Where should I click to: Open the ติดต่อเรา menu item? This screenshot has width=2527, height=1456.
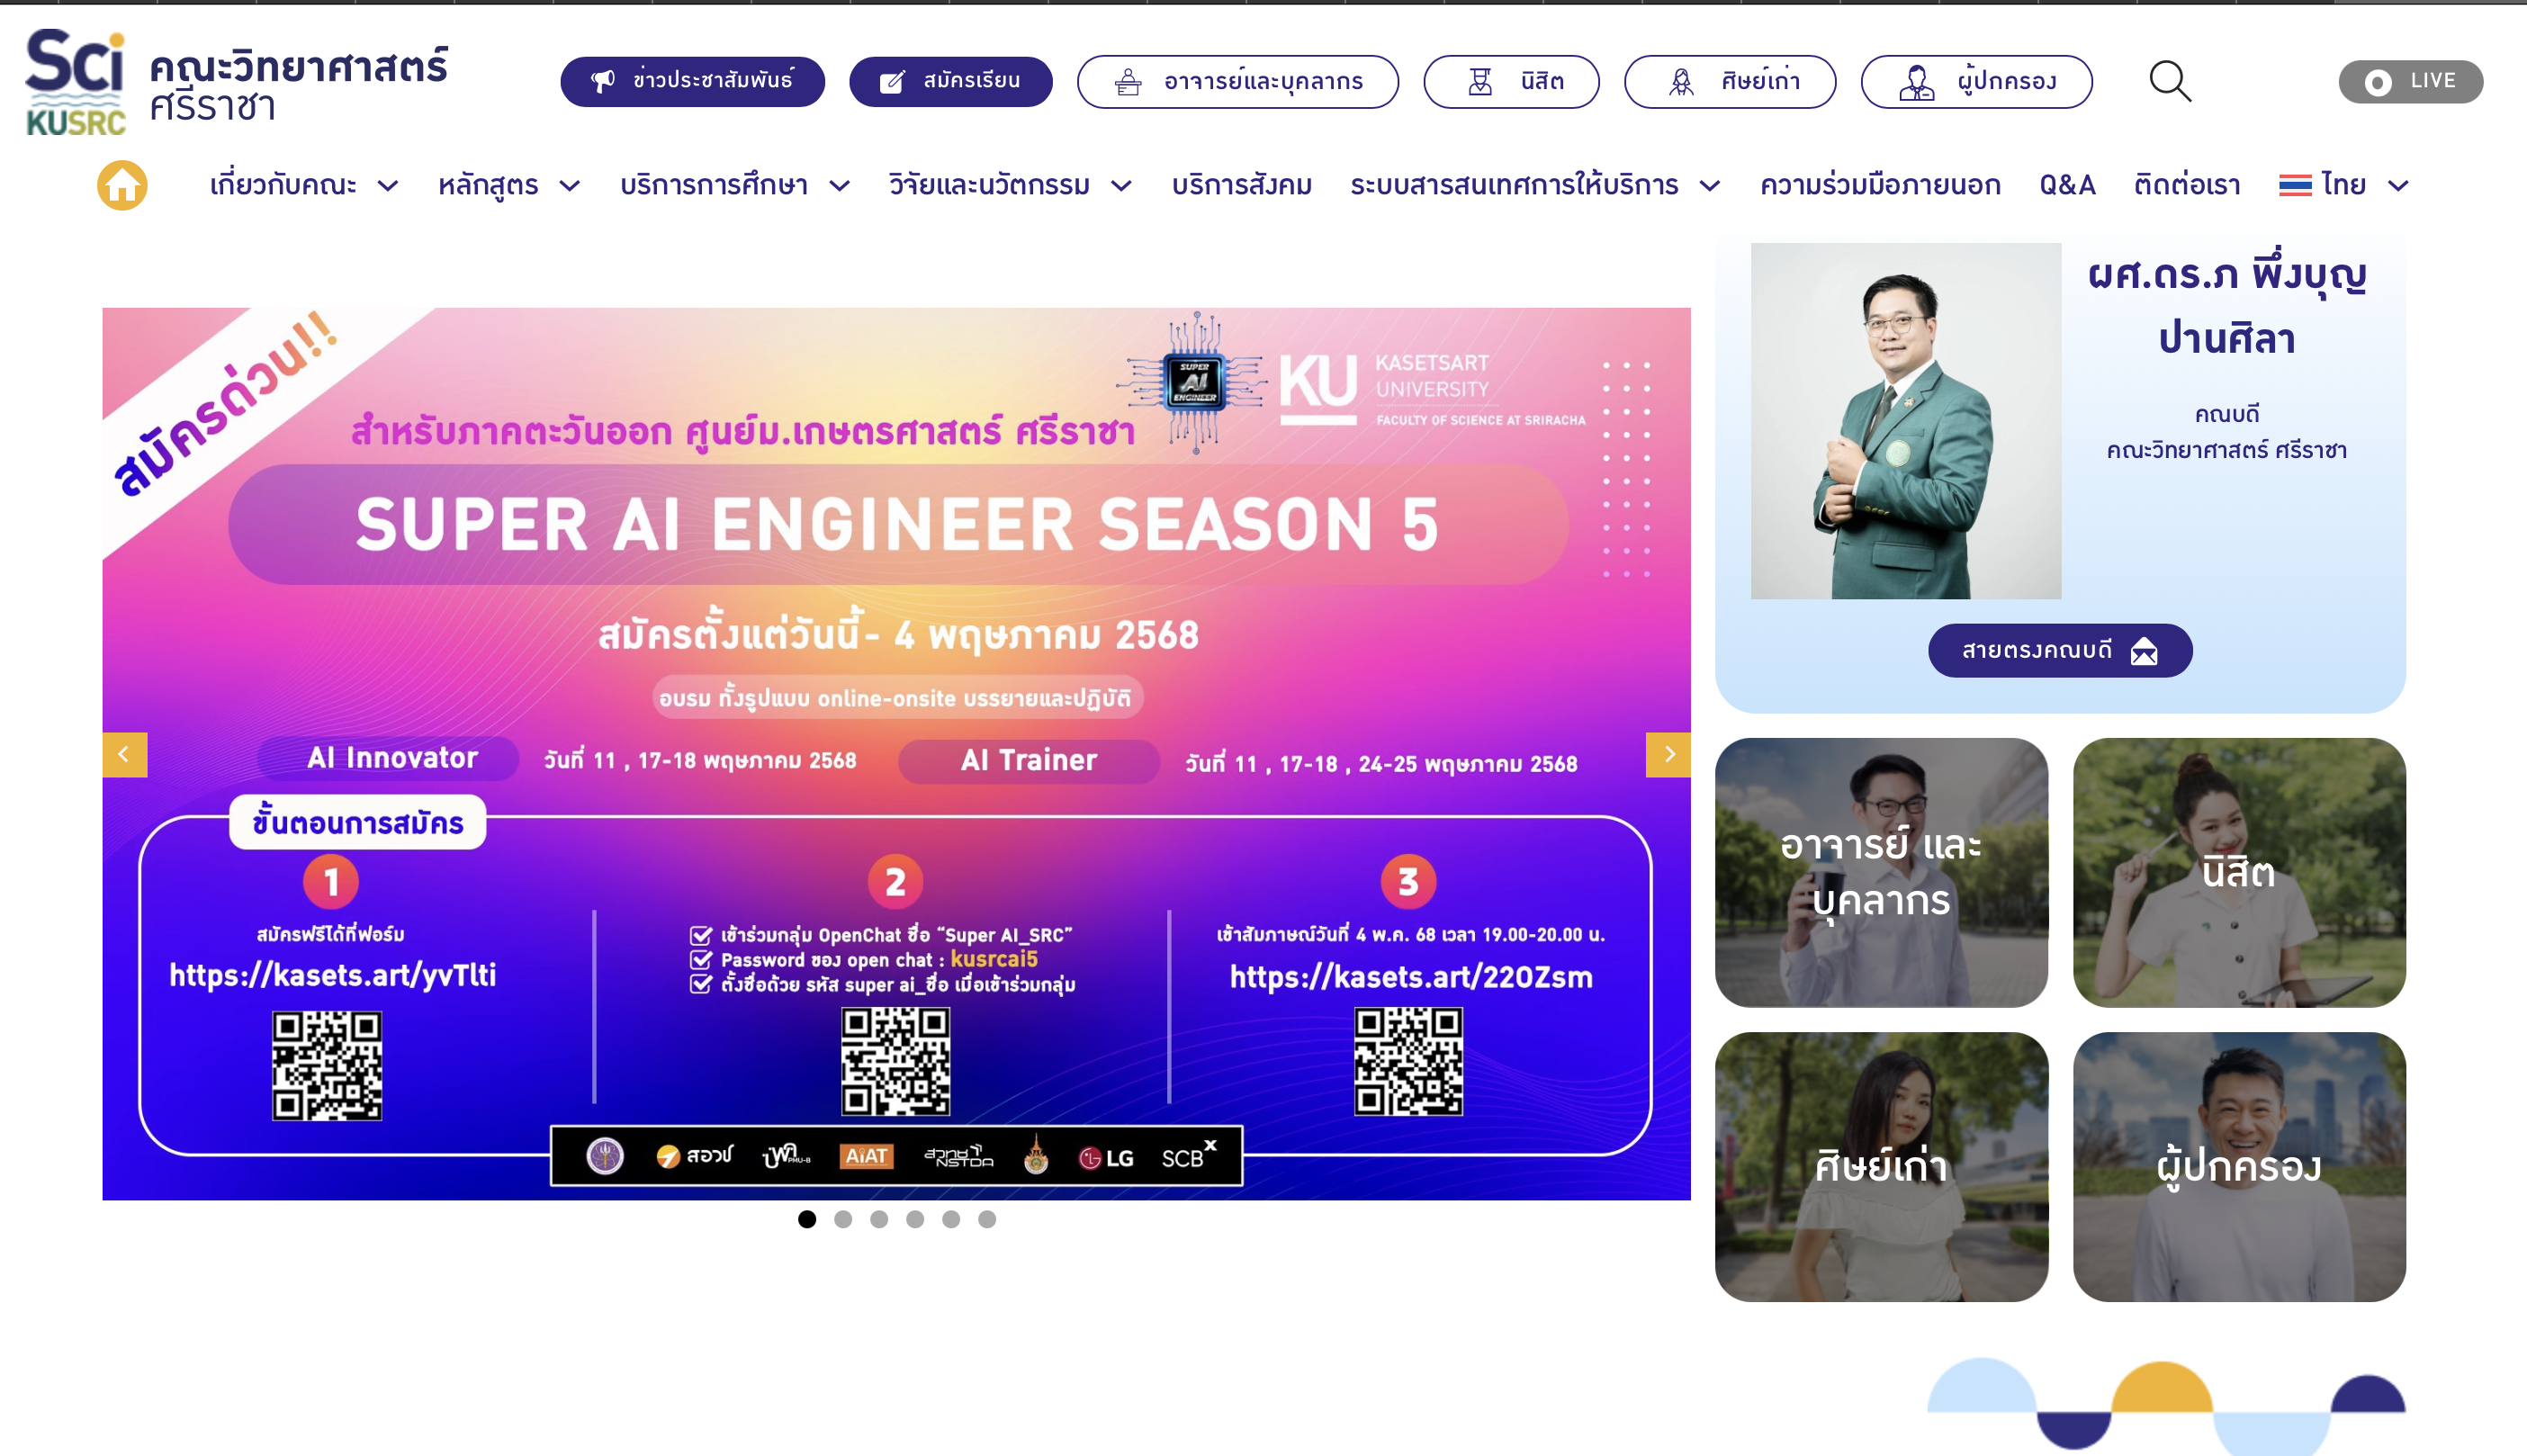(x=2186, y=185)
